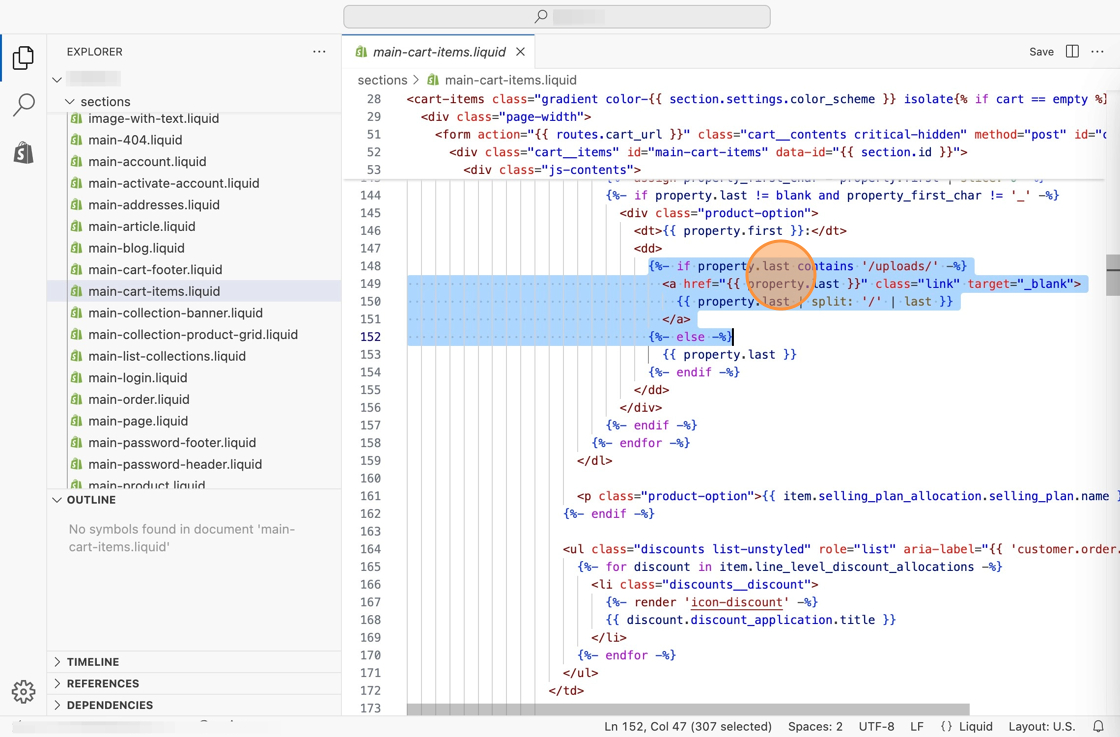Close the main-cart-items.liquid tab
The image size is (1120, 737).
pyautogui.click(x=520, y=52)
